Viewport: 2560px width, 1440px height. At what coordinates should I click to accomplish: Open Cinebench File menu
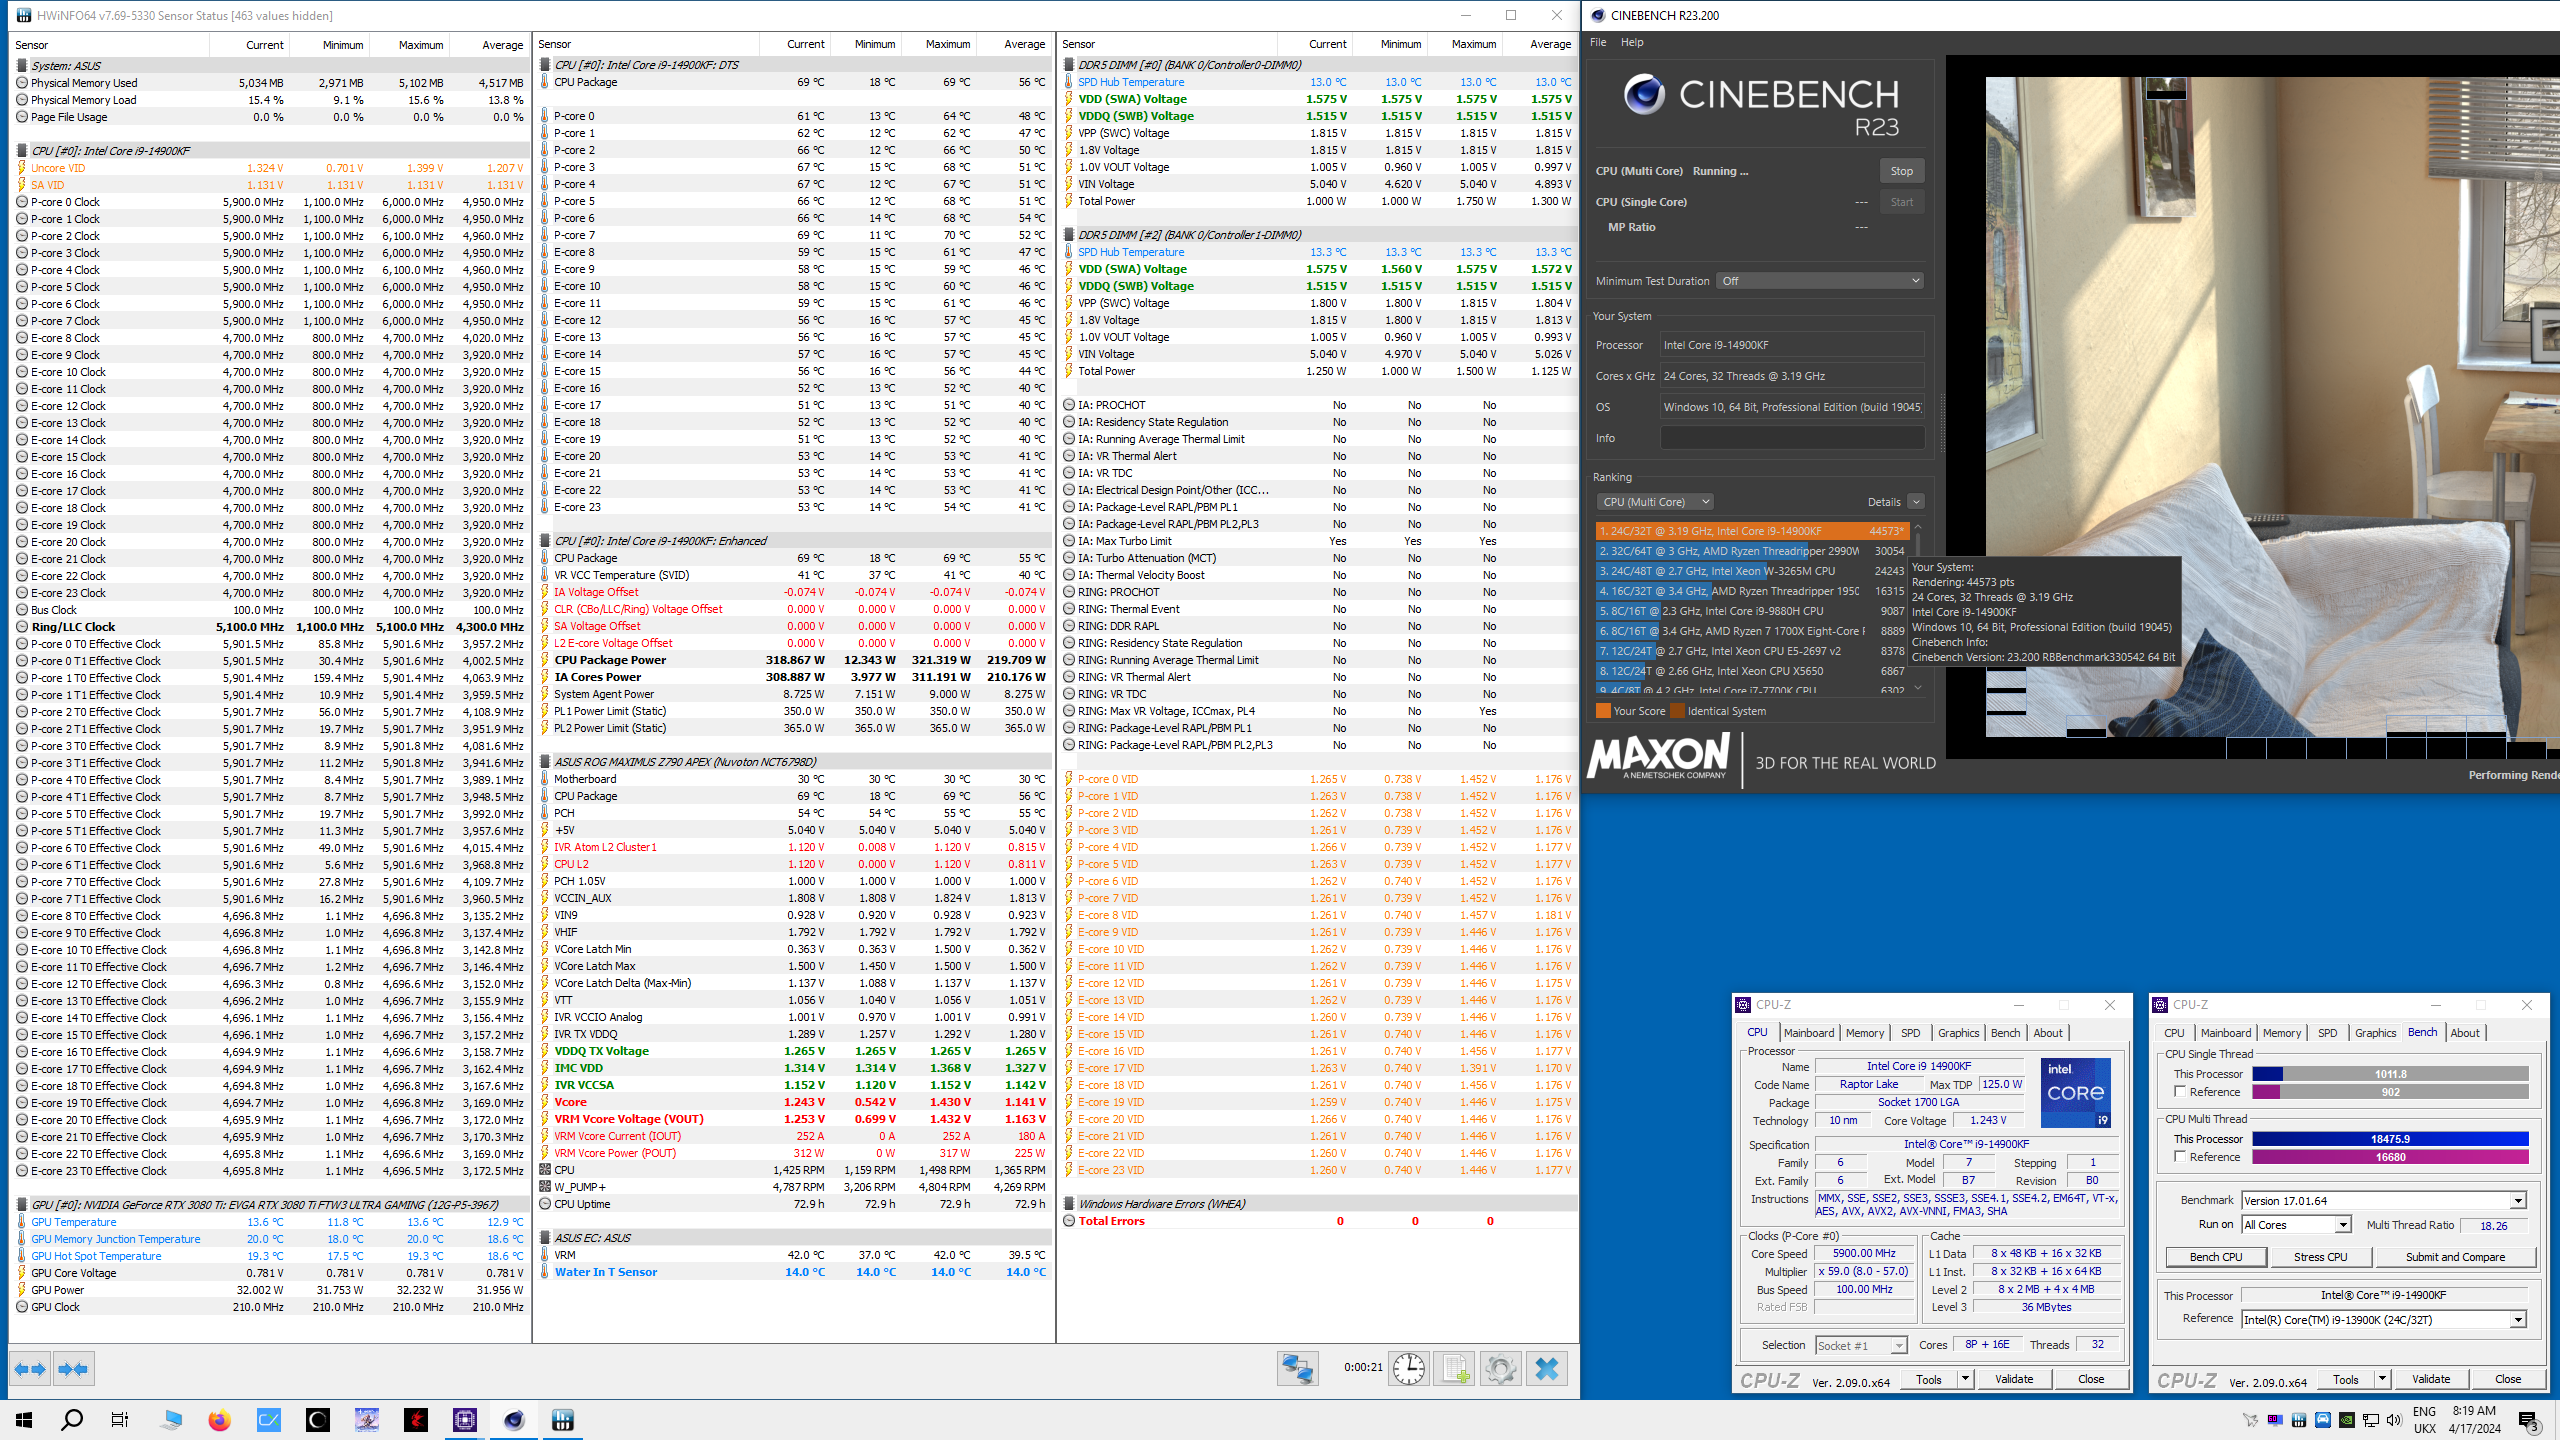1598,42
